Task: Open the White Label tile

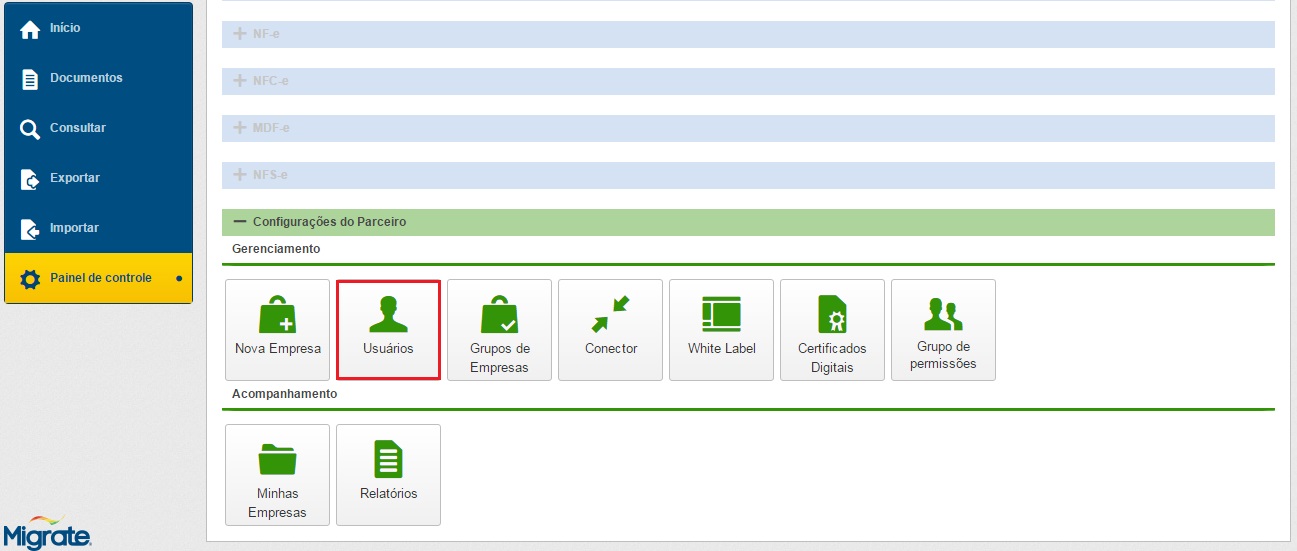Action: coord(721,330)
